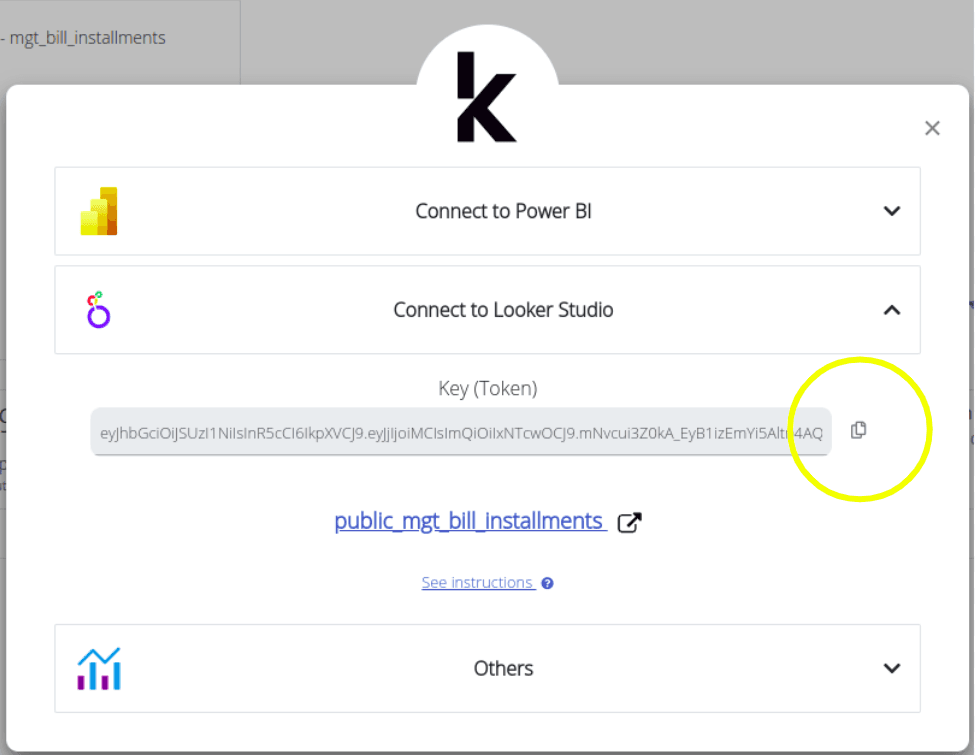This screenshot has height=755, width=975.
Task: Click the dimmed backdrop above the dialog
Action: tap(700, 40)
